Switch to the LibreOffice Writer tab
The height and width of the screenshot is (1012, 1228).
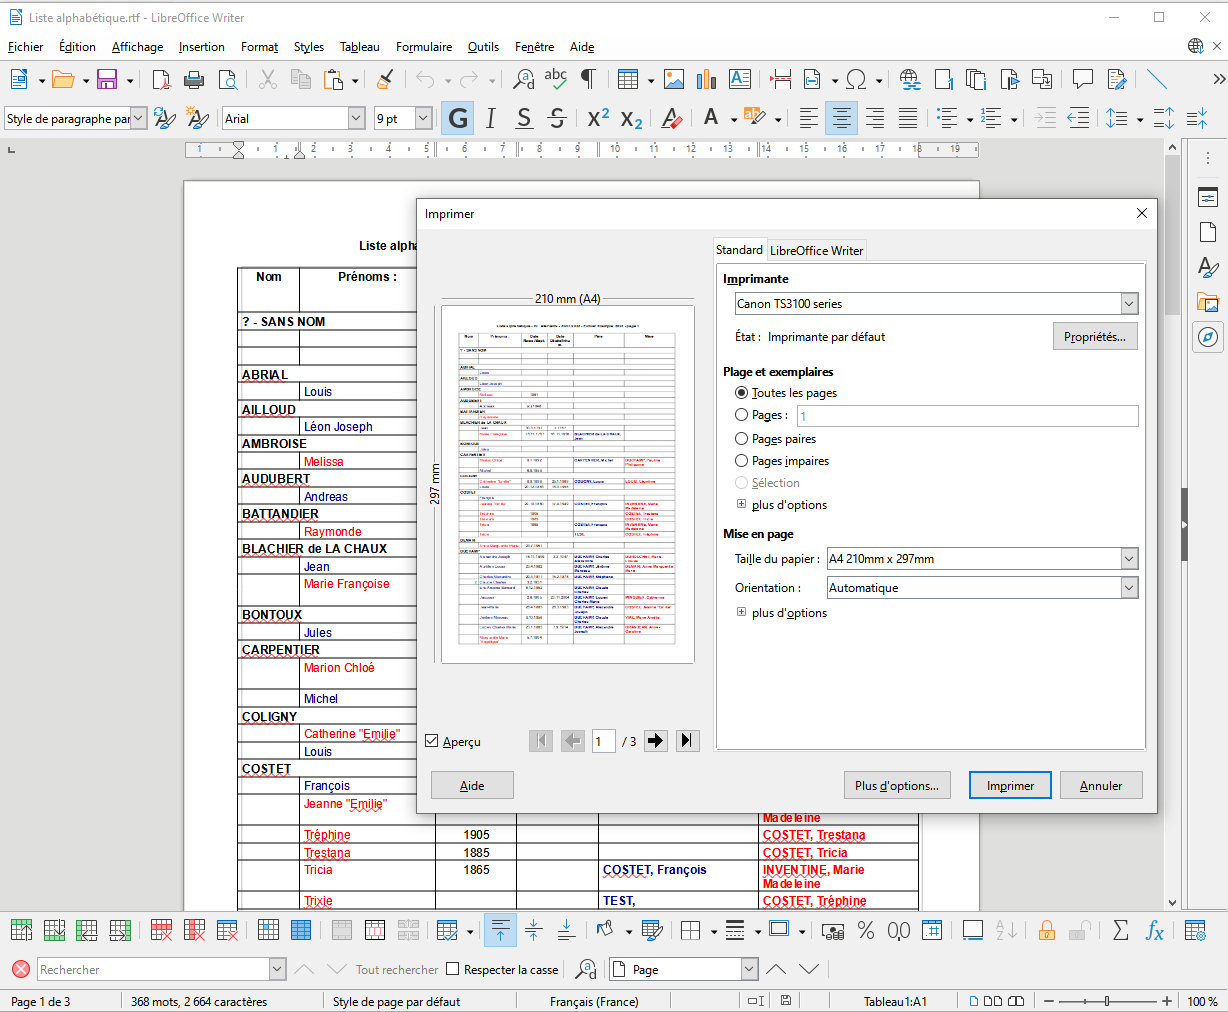(816, 249)
